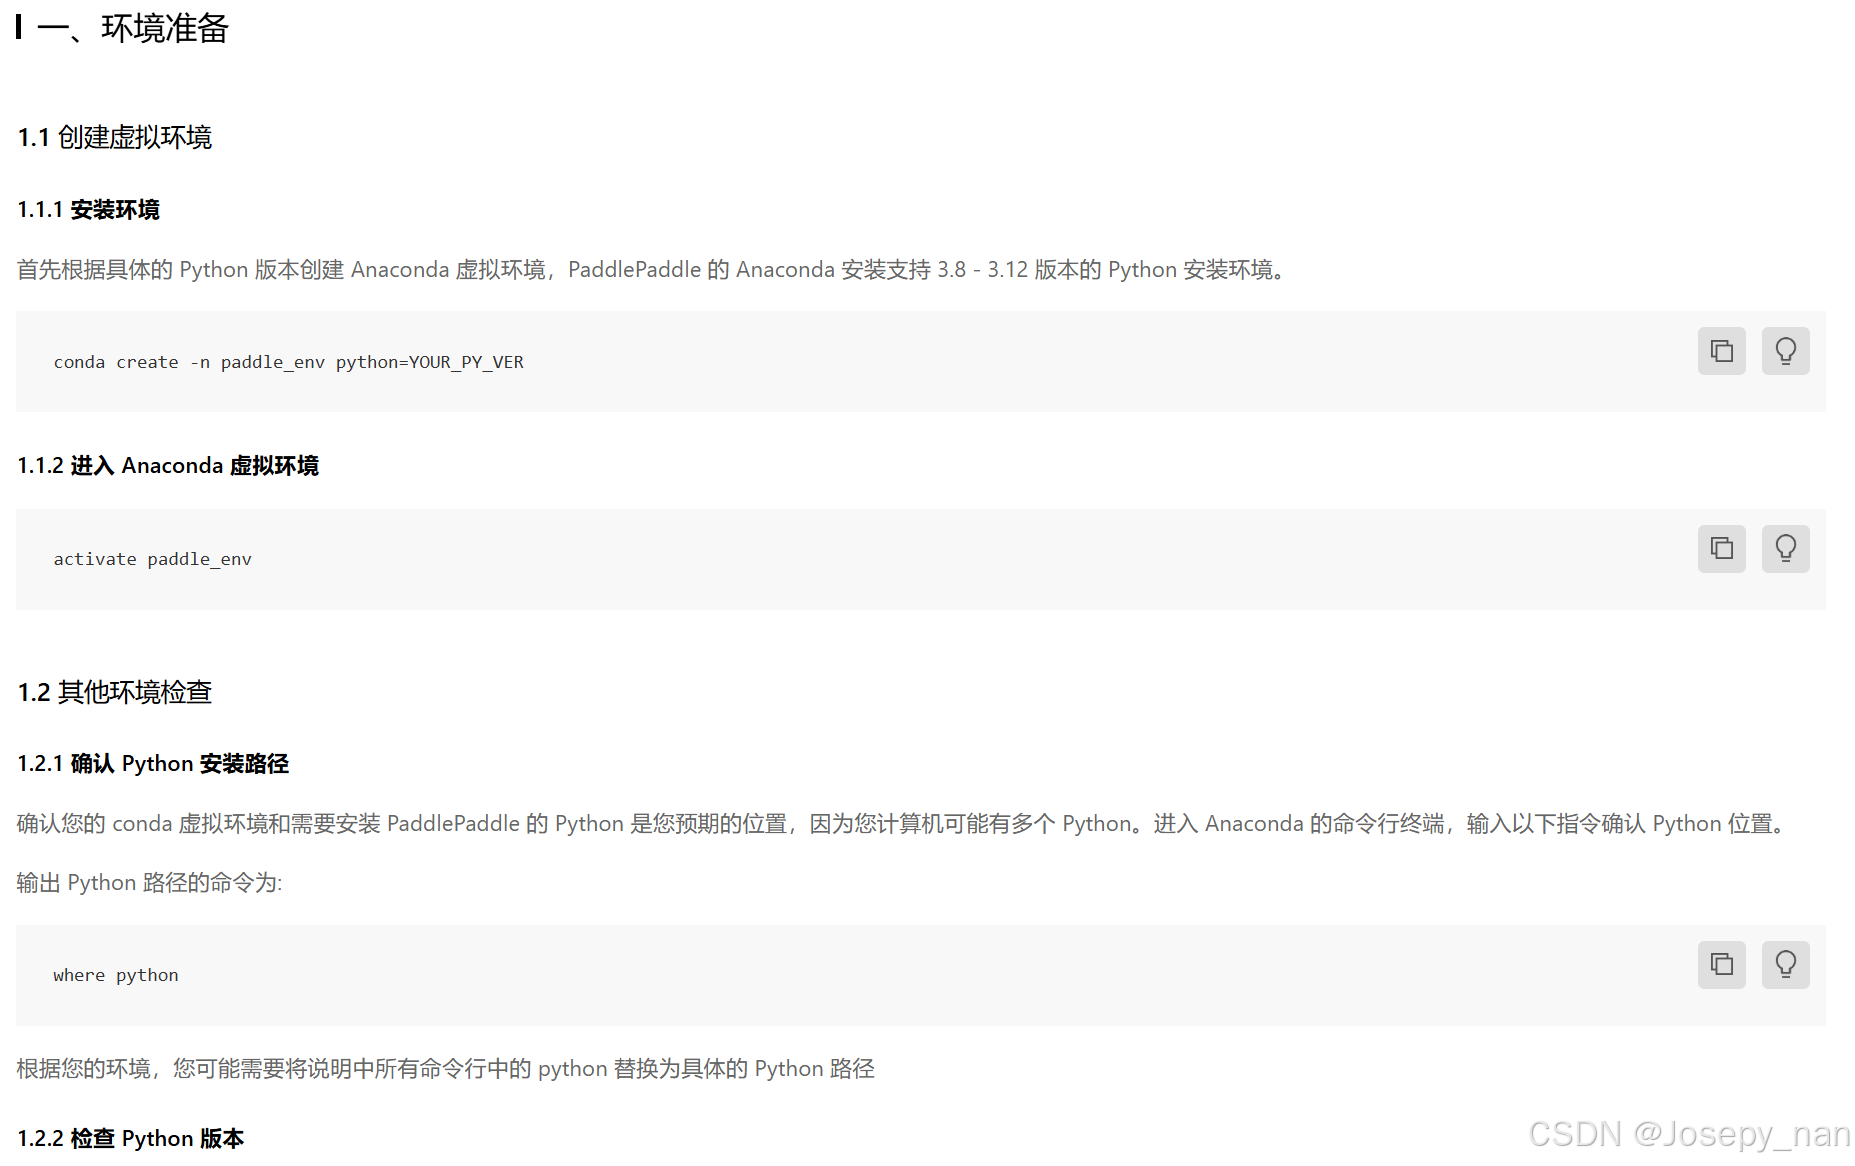Select the heading 1.1 创建虚拟环境
The height and width of the screenshot is (1166, 1855).
[114, 137]
